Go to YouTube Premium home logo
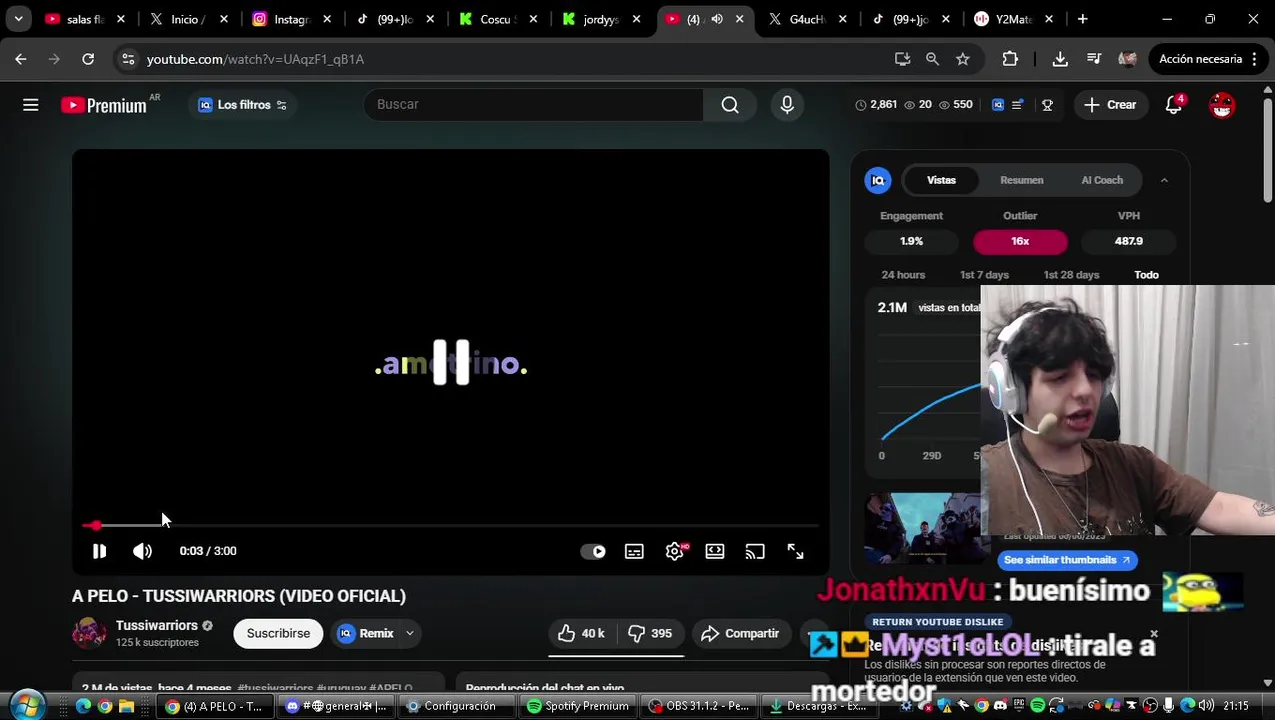This screenshot has width=1275, height=720. [x=104, y=105]
